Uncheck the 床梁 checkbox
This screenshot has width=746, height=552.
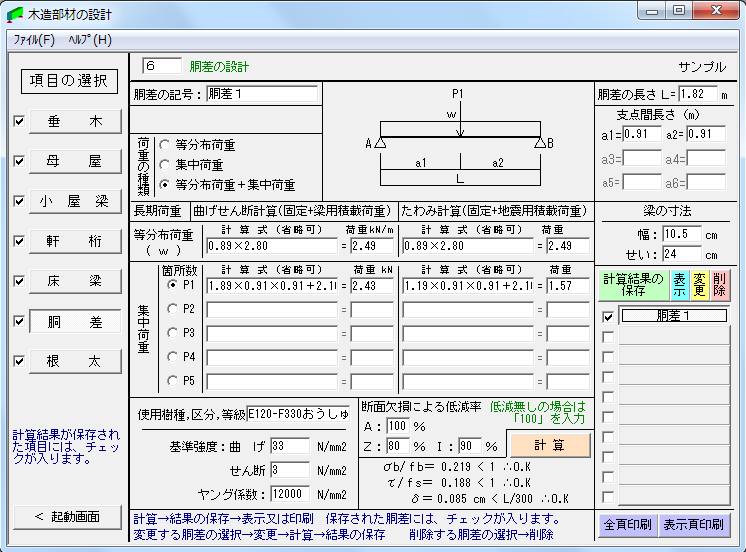pyautogui.click(x=19, y=281)
